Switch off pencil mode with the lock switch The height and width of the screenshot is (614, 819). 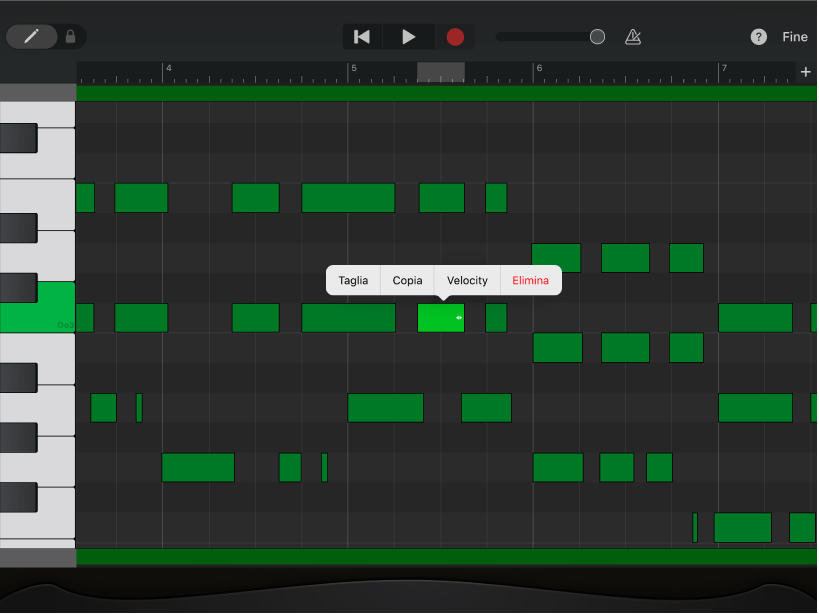point(70,36)
